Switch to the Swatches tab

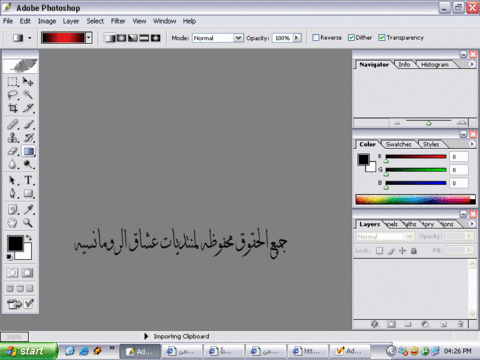[x=398, y=144]
